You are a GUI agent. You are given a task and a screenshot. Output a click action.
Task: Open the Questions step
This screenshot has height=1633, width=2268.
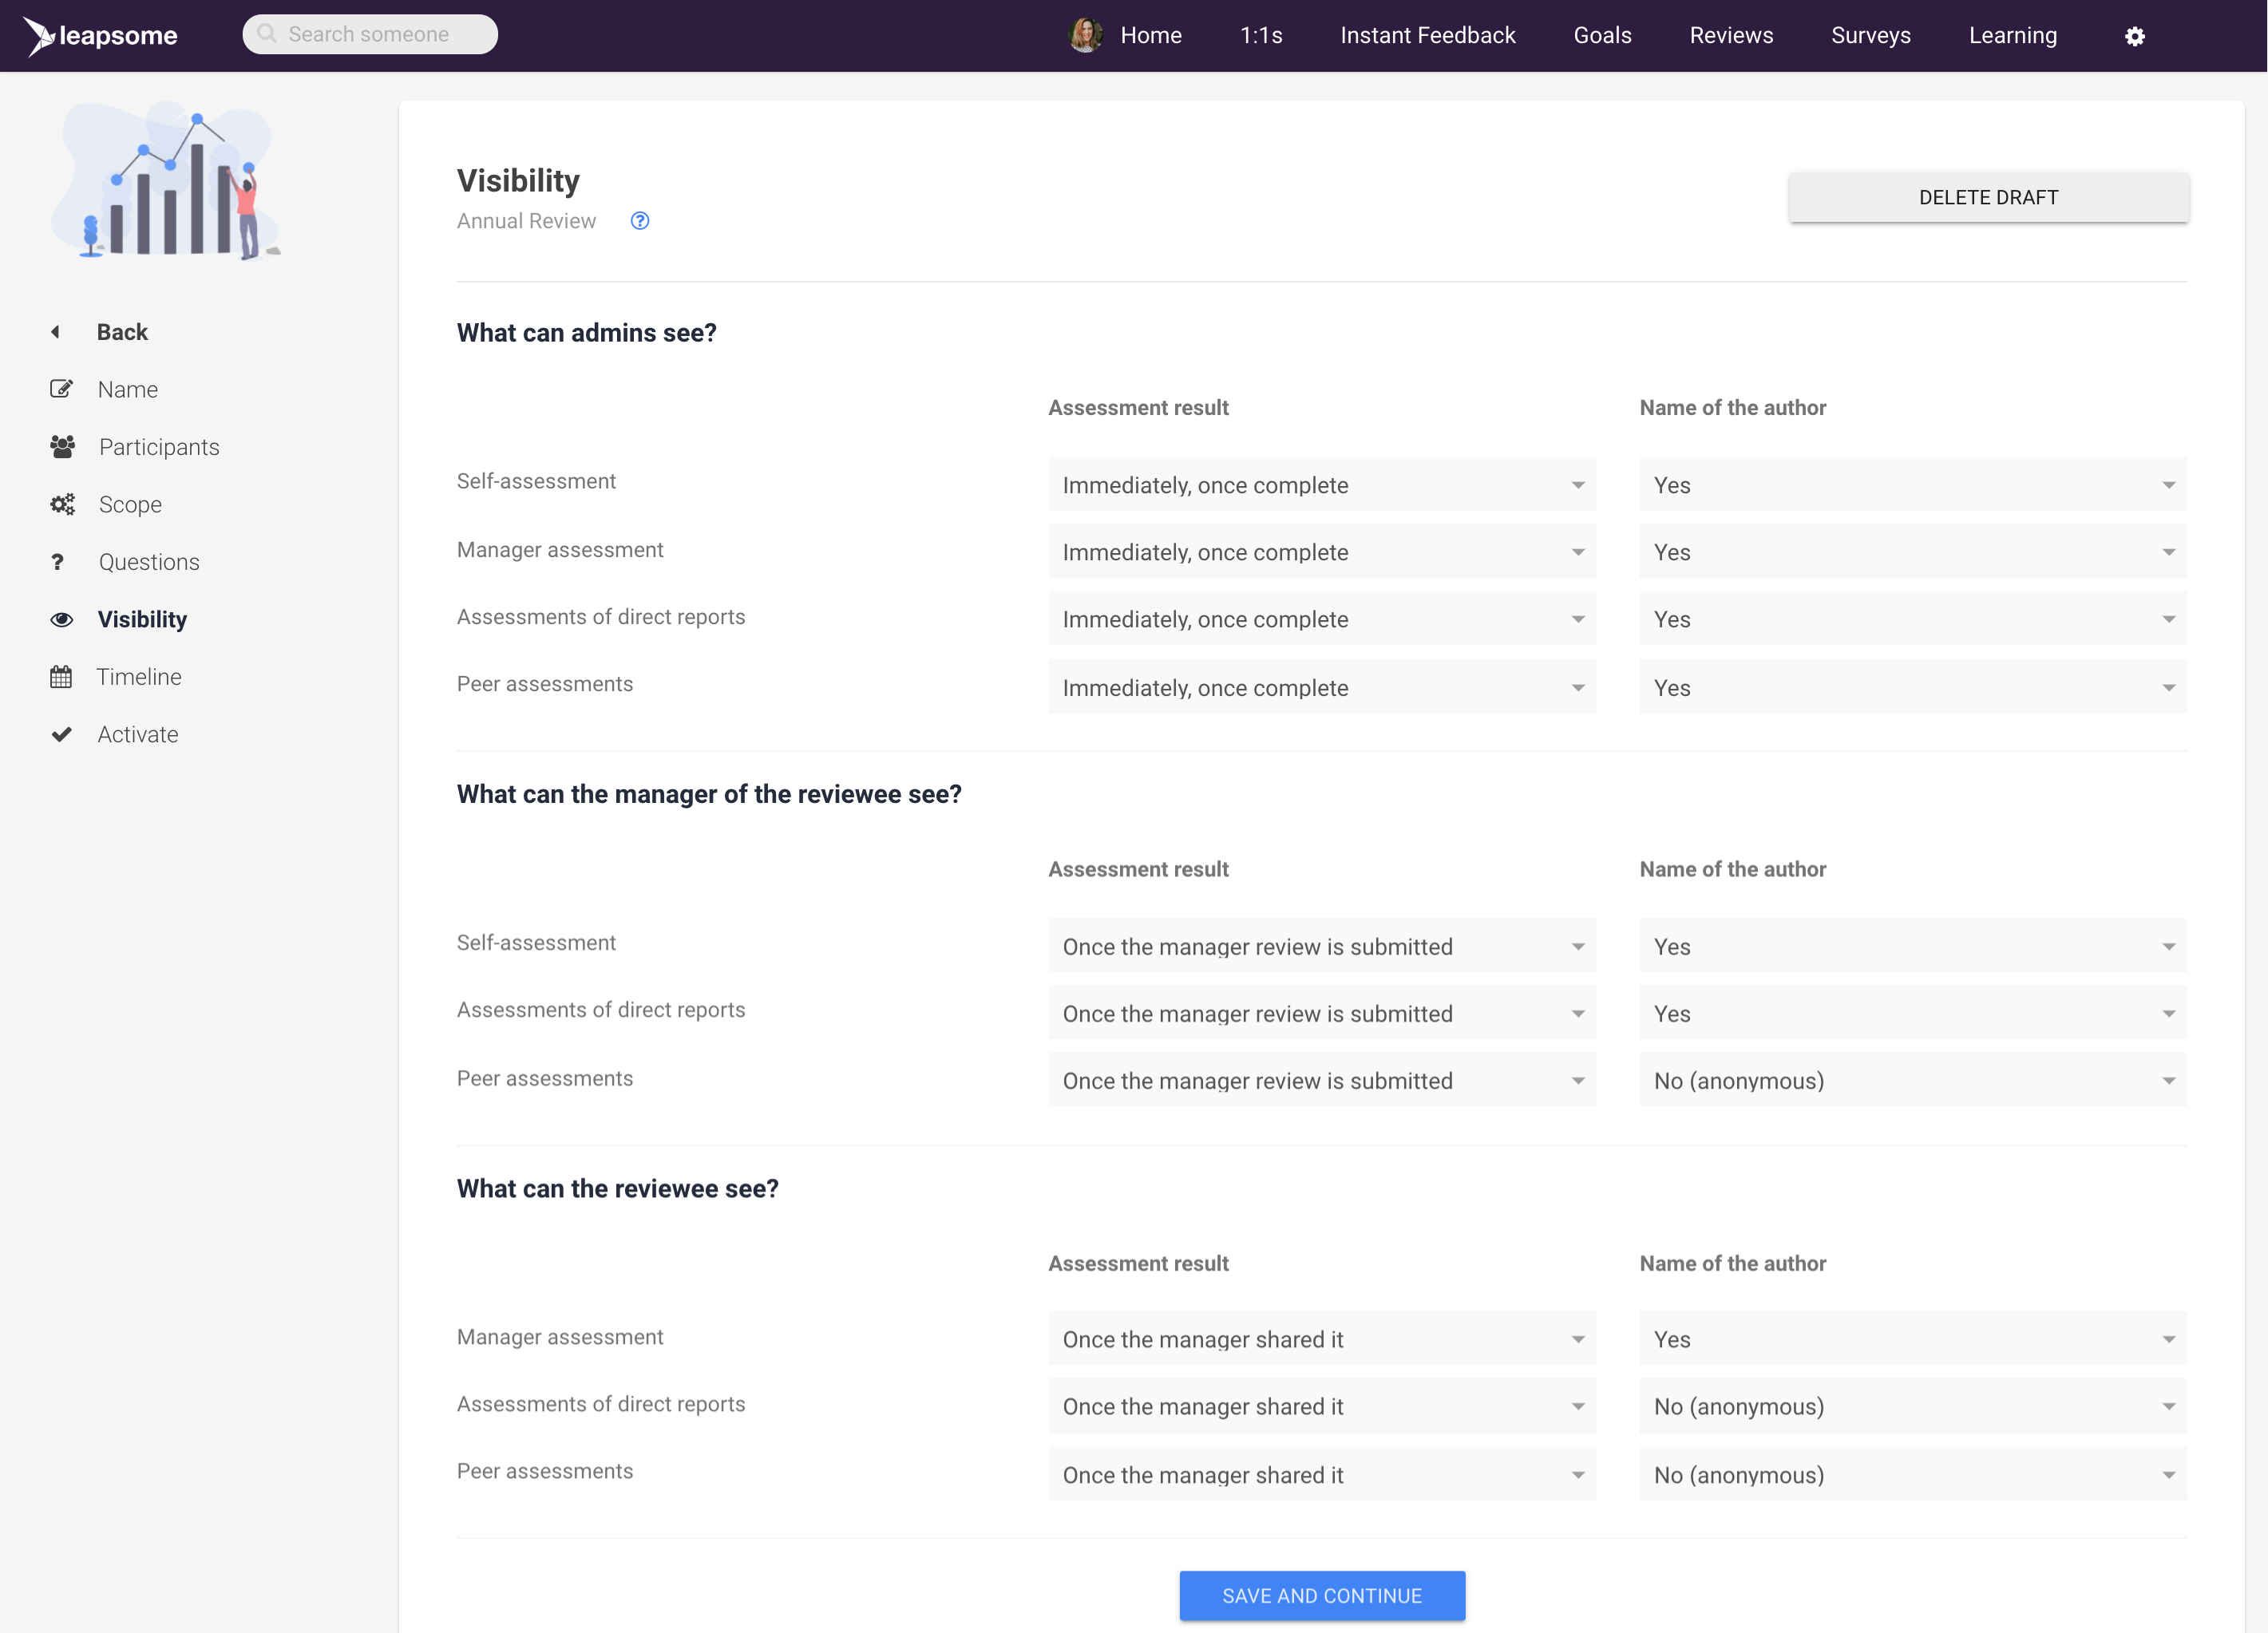coord(149,562)
